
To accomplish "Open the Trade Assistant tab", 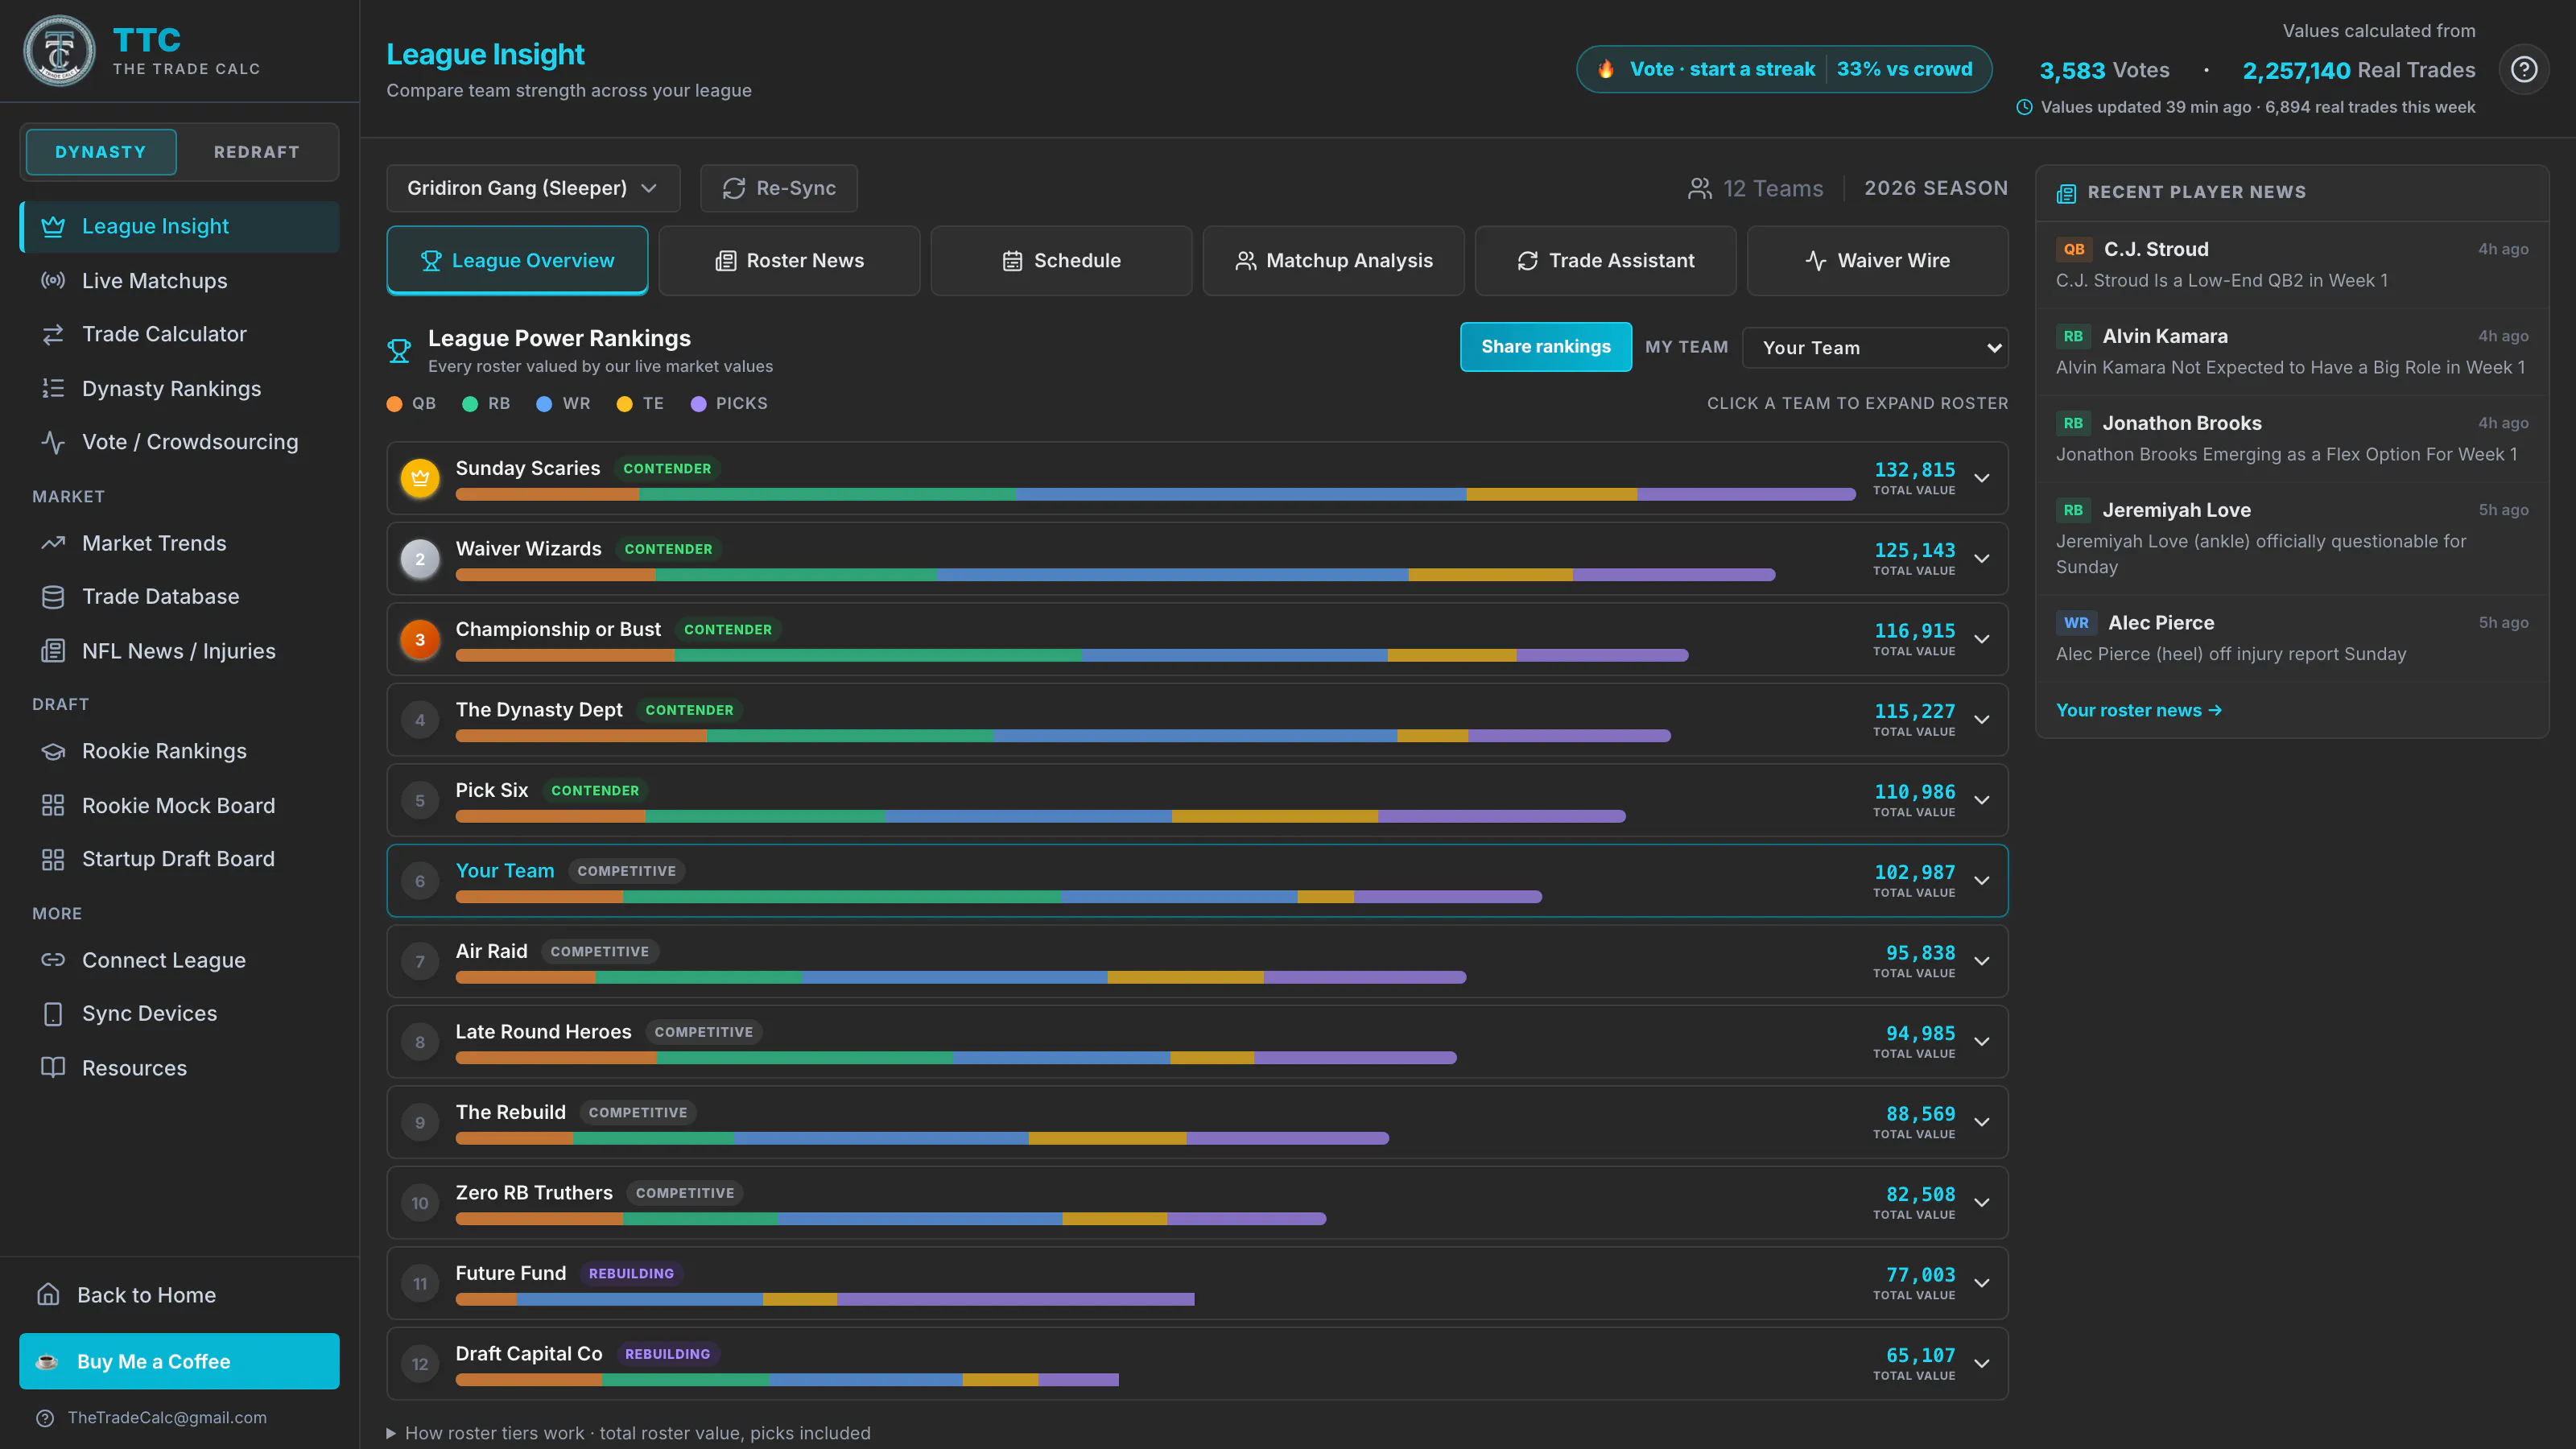I will (1605, 260).
